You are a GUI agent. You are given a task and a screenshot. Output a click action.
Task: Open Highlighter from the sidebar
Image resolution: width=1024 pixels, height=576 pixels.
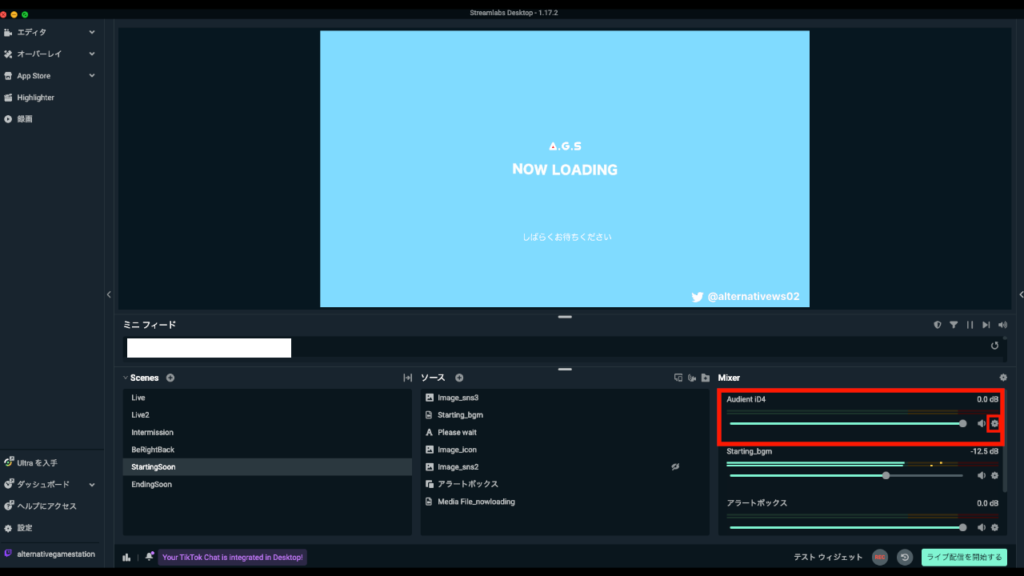click(x=35, y=98)
